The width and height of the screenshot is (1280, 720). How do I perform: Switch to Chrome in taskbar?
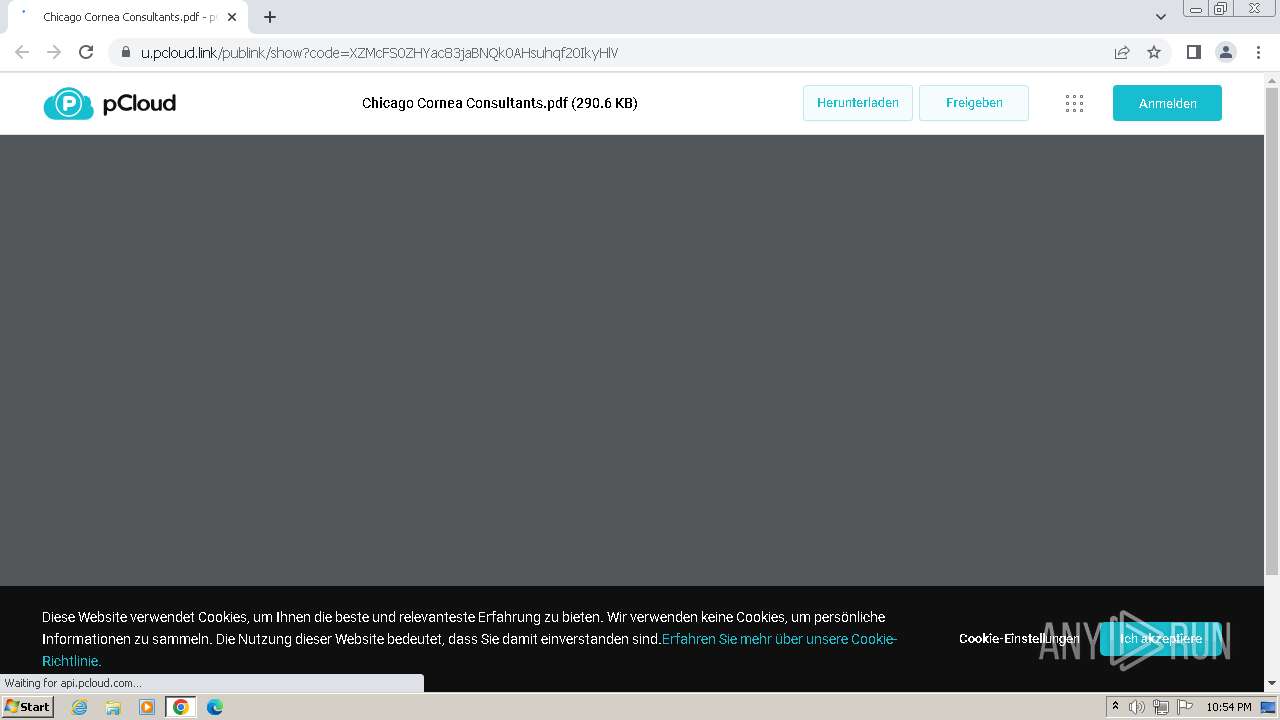181,707
